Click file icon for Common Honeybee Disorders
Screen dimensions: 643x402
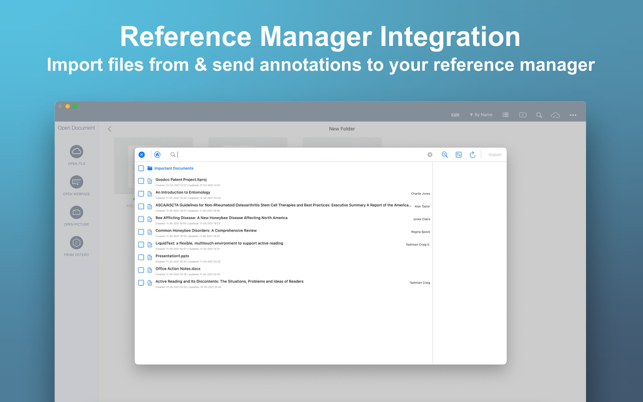[x=150, y=232]
